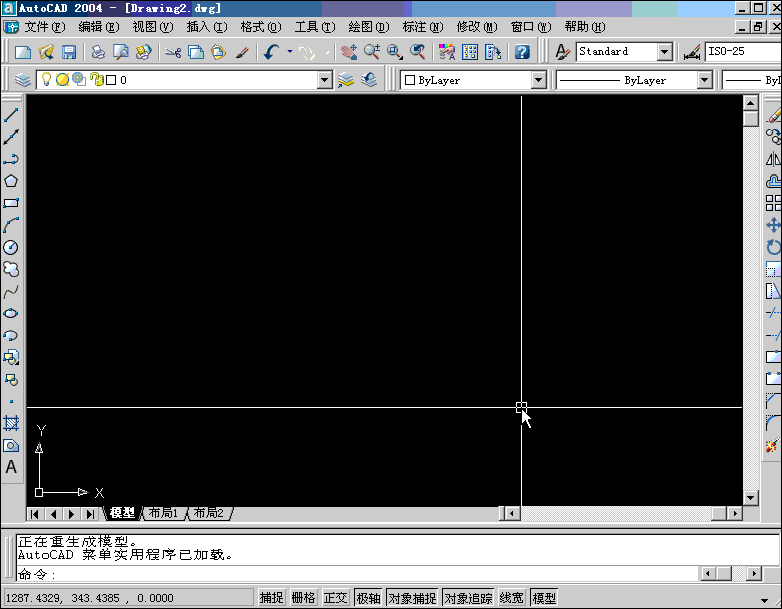The width and height of the screenshot is (782, 609).
Task: Toggle 栅格 grid display in status bar
Action: coord(303,598)
